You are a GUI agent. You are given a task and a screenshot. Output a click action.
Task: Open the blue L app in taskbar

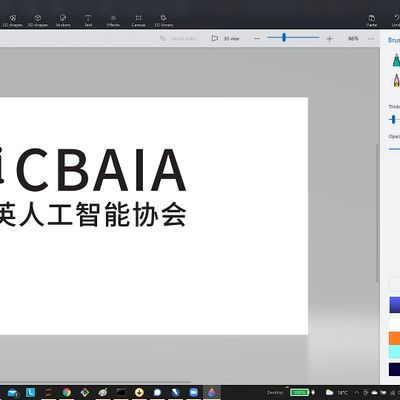point(31,392)
